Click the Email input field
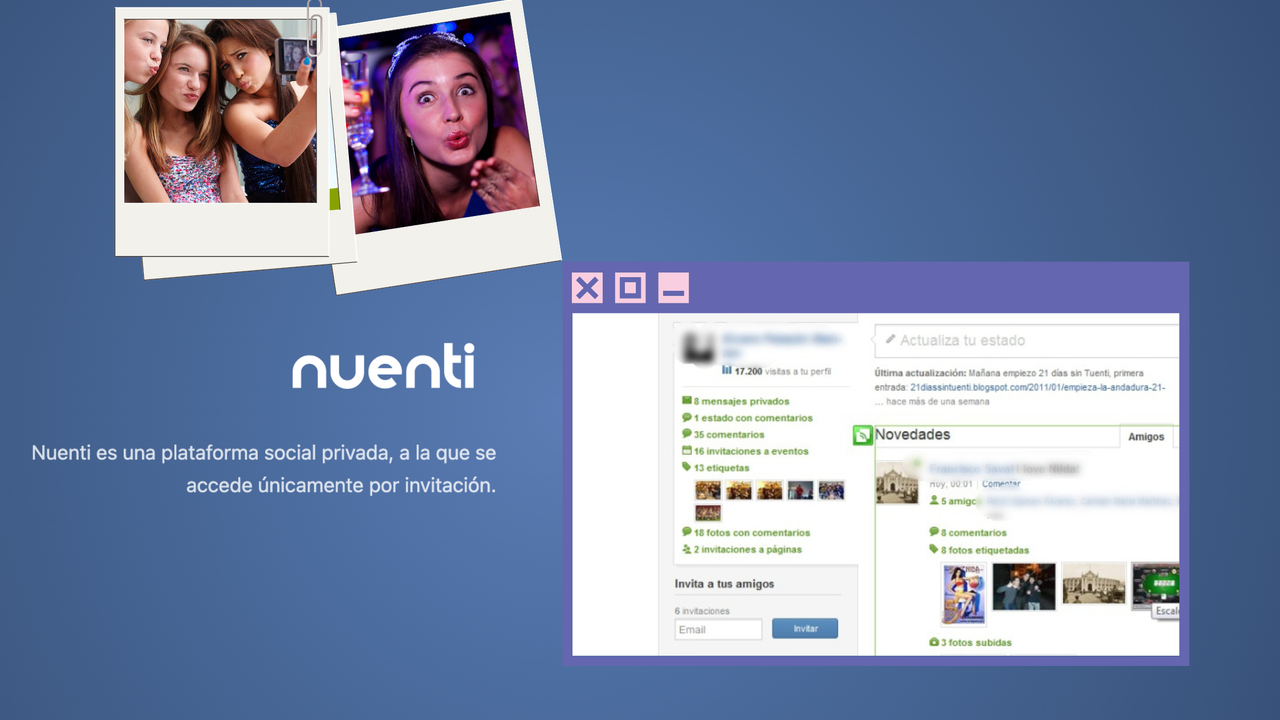 (x=718, y=629)
